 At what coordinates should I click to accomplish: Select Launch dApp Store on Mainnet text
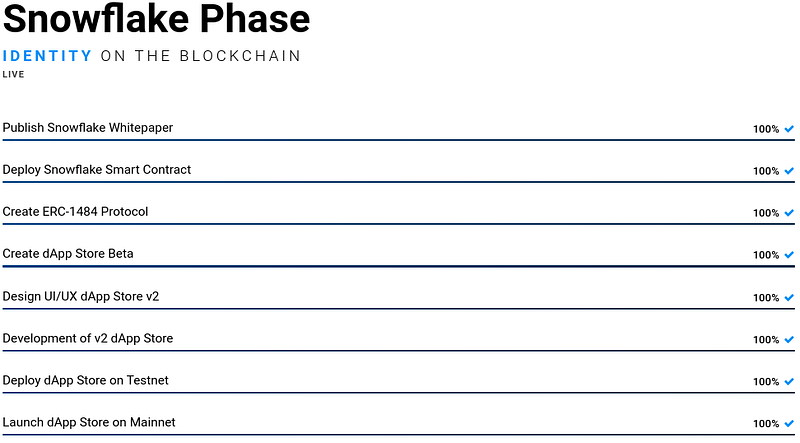coord(89,423)
